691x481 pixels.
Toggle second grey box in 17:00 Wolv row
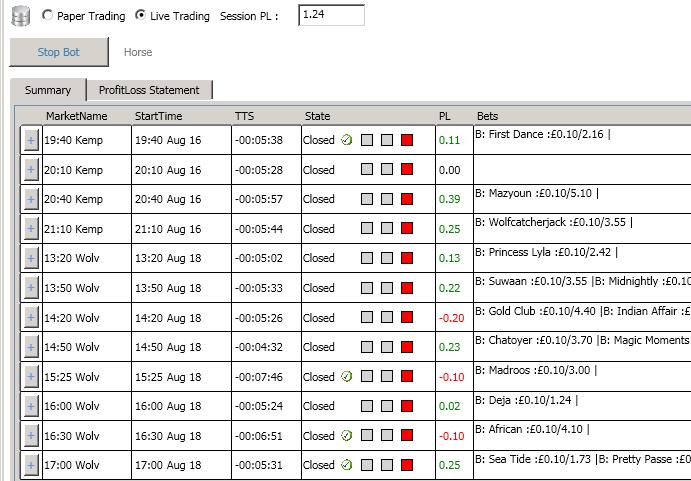point(387,465)
